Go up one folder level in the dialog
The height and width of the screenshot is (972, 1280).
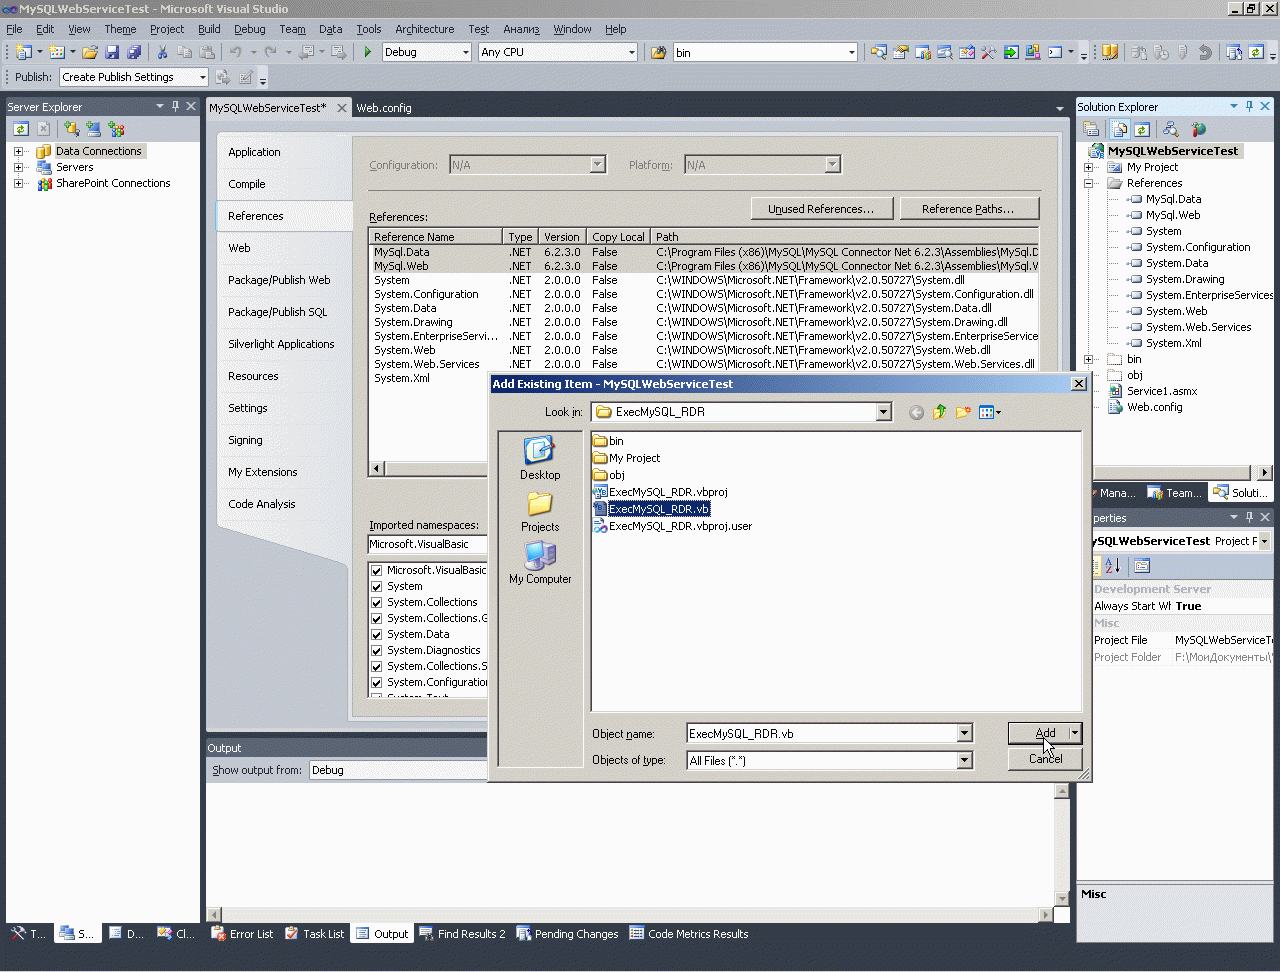(x=940, y=412)
